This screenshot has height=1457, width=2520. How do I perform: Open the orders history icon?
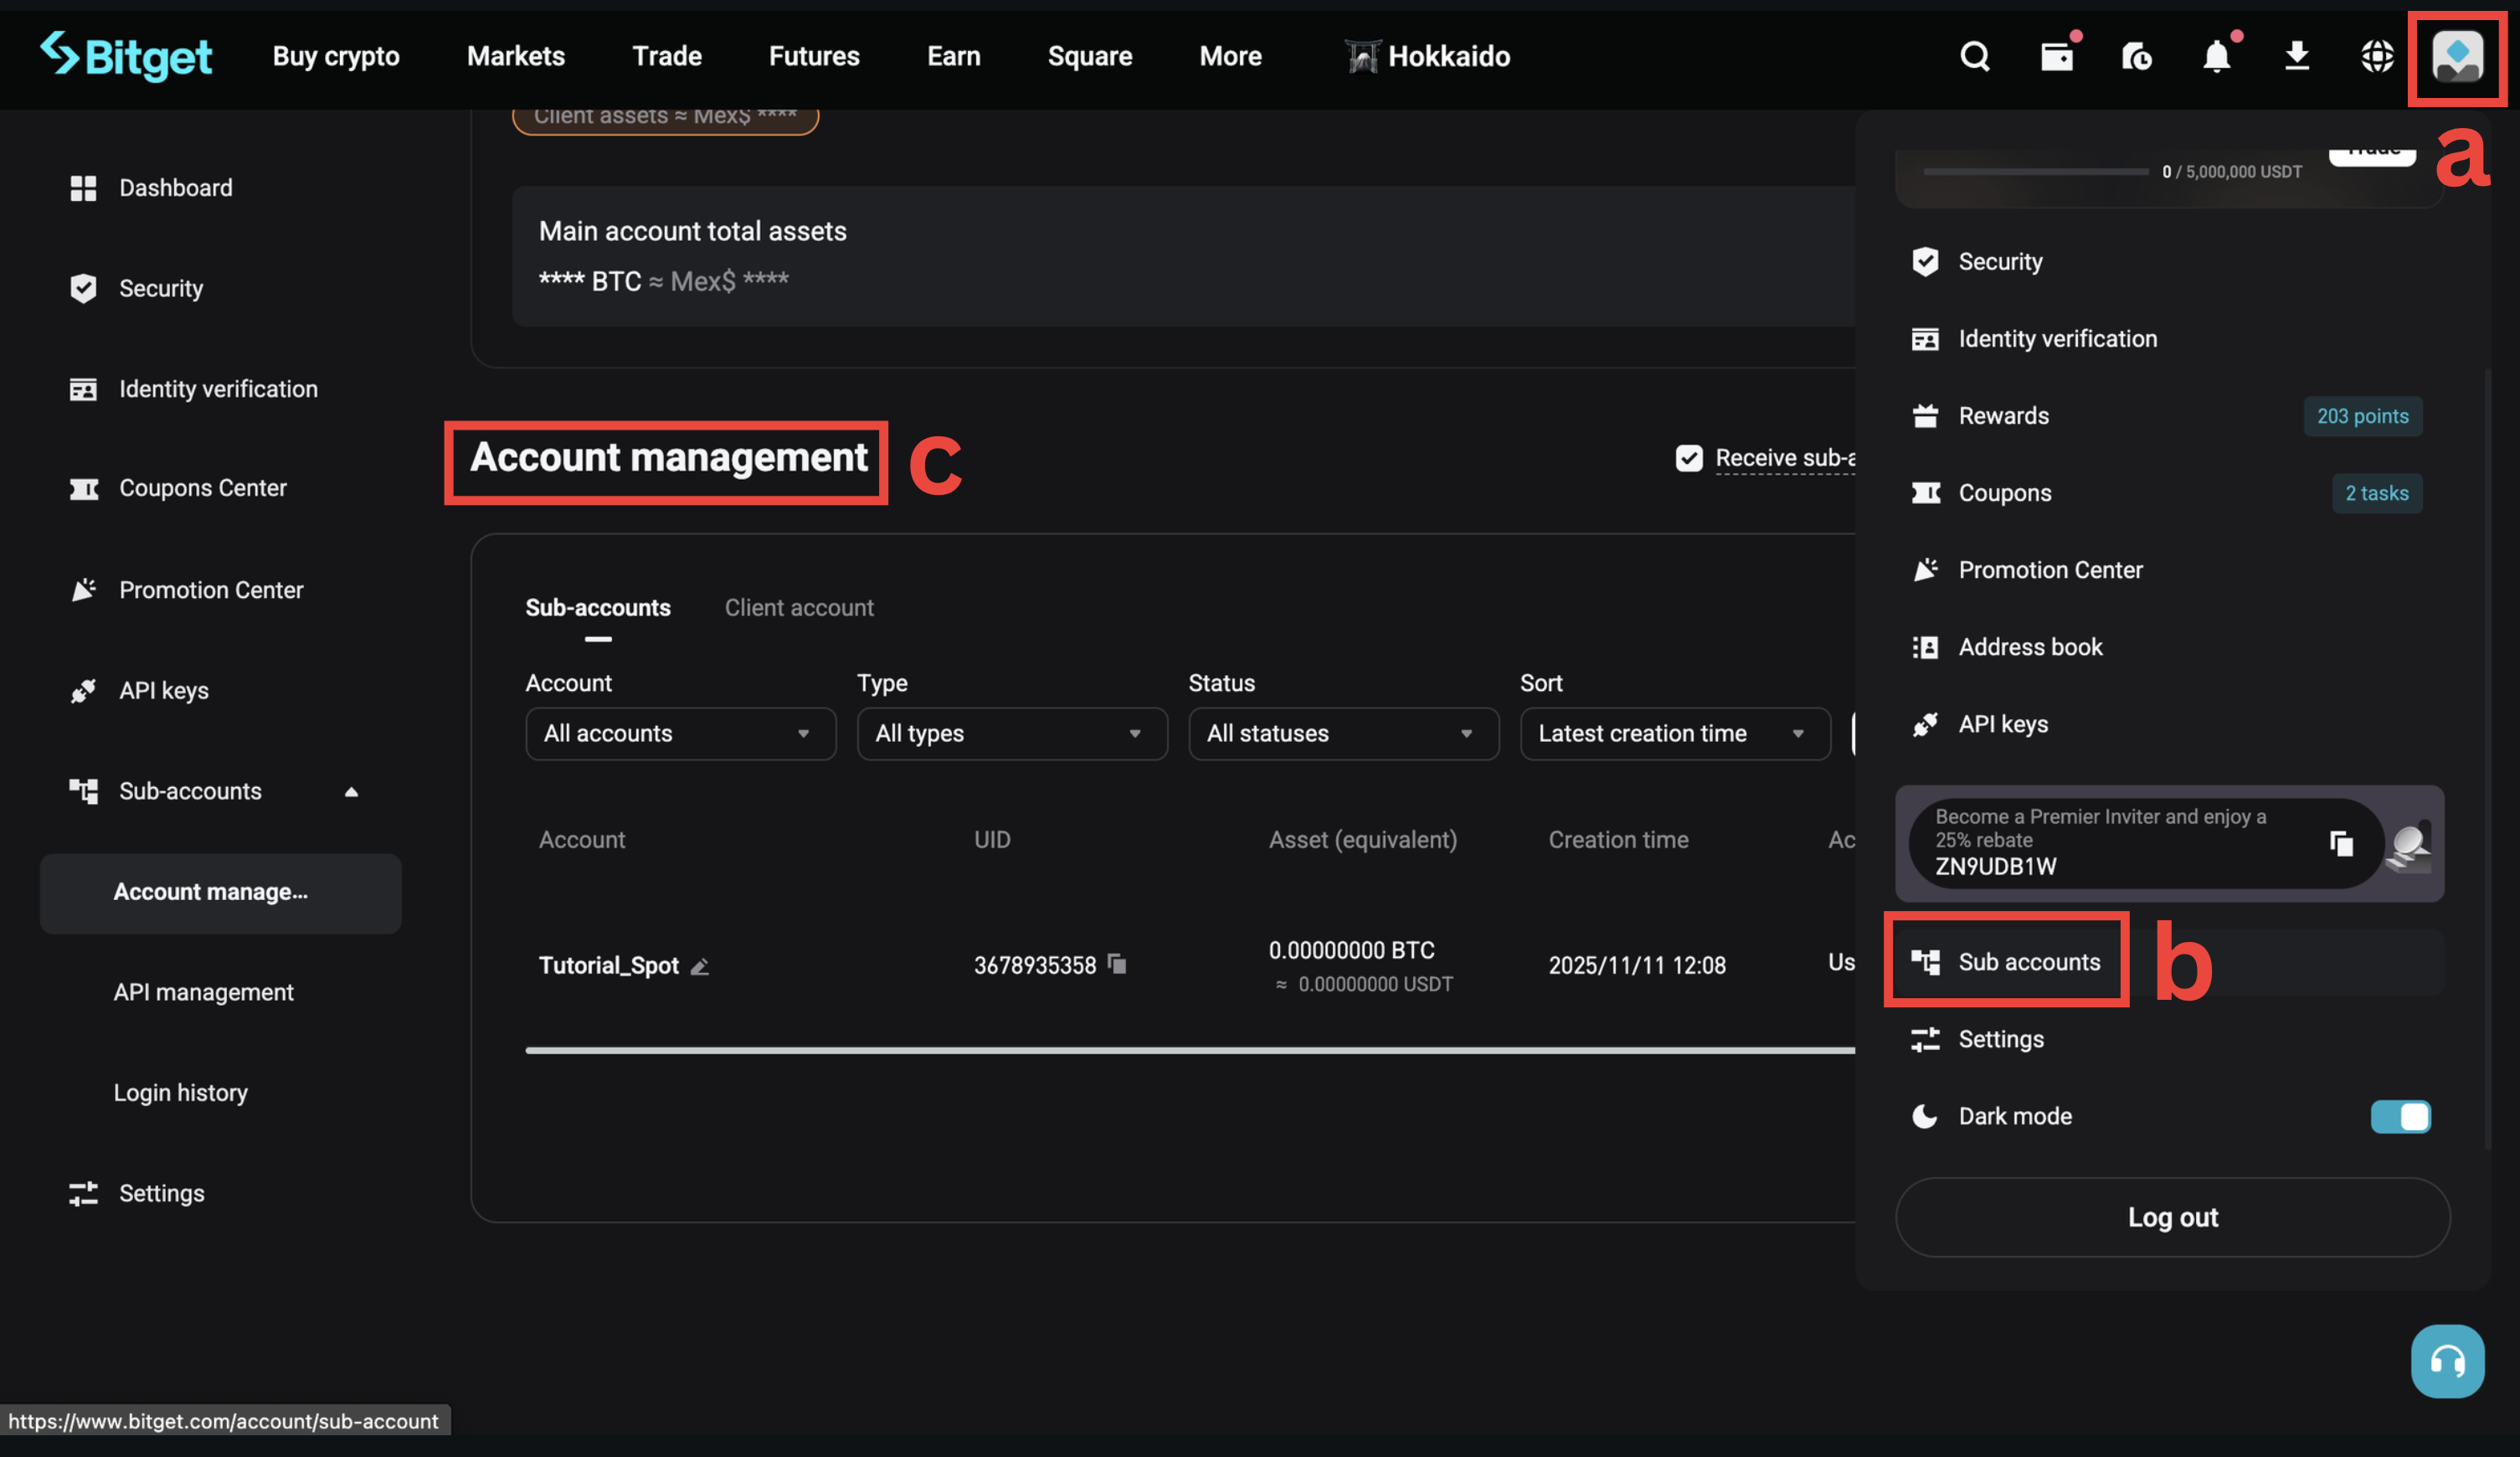2137,56
